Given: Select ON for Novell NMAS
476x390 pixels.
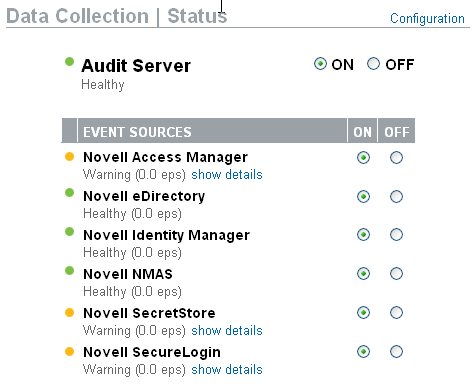Looking at the screenshot, I should [x=363, y=274].
